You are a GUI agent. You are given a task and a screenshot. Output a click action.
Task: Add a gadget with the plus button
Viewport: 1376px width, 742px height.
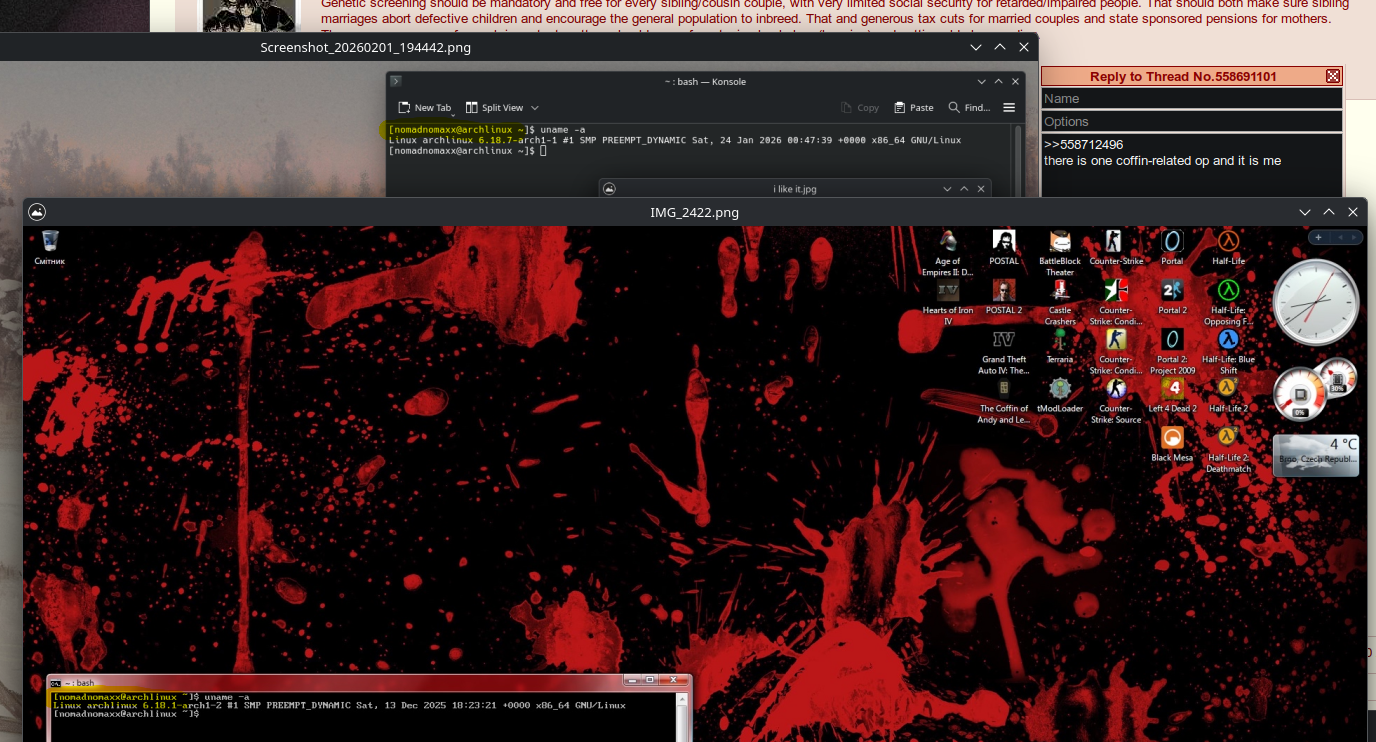(1319, 237)
